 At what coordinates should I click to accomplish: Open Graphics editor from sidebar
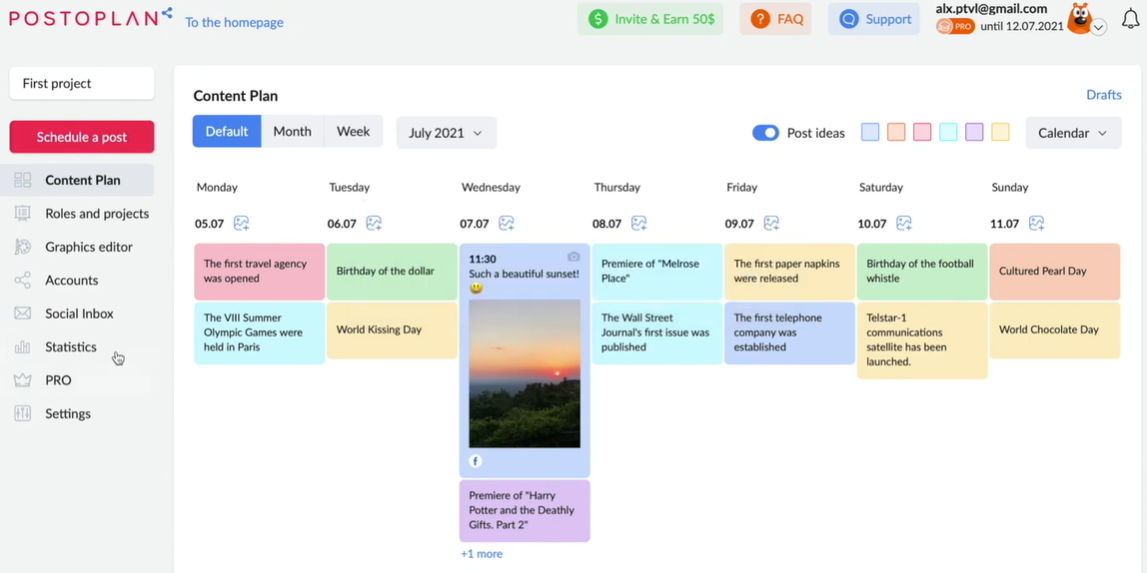click(x=88, y=247)
